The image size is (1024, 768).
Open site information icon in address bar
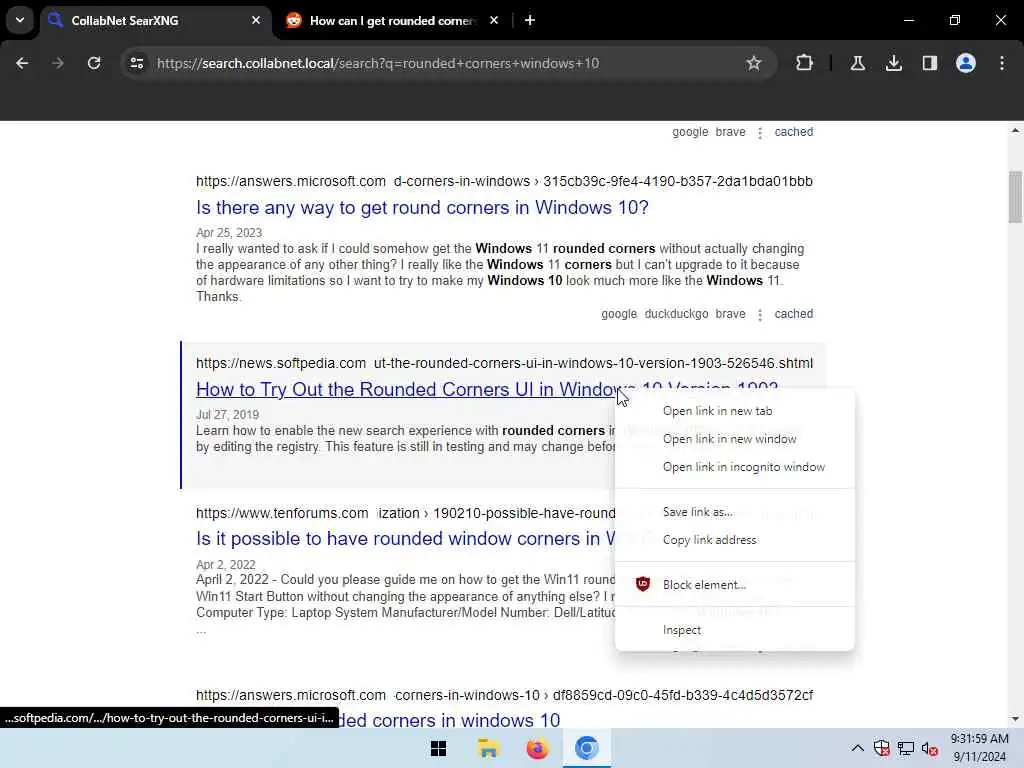click(x=136, y=63)
